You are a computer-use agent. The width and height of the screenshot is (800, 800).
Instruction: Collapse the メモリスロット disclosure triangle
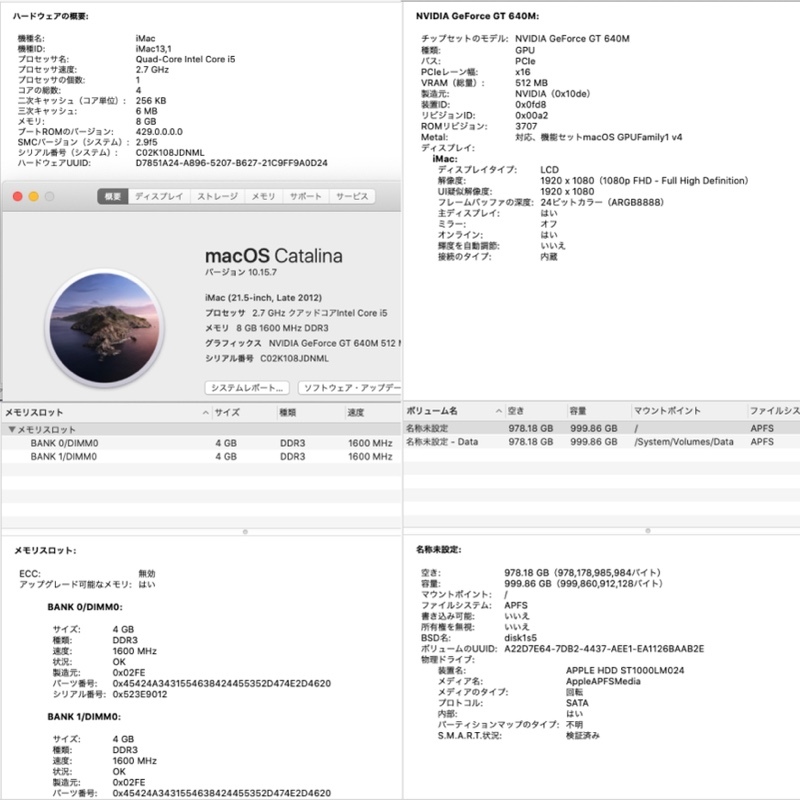[11, 430]
